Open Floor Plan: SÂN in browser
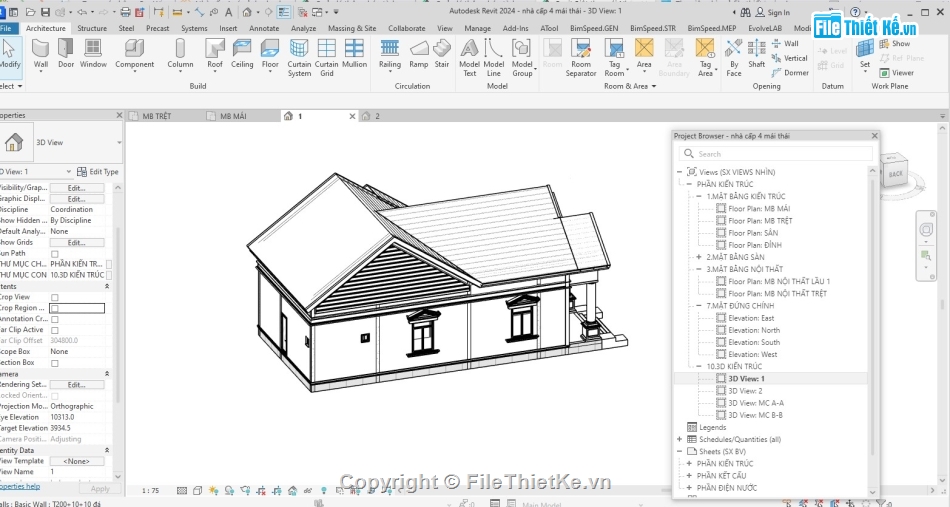 click(753, 233)
